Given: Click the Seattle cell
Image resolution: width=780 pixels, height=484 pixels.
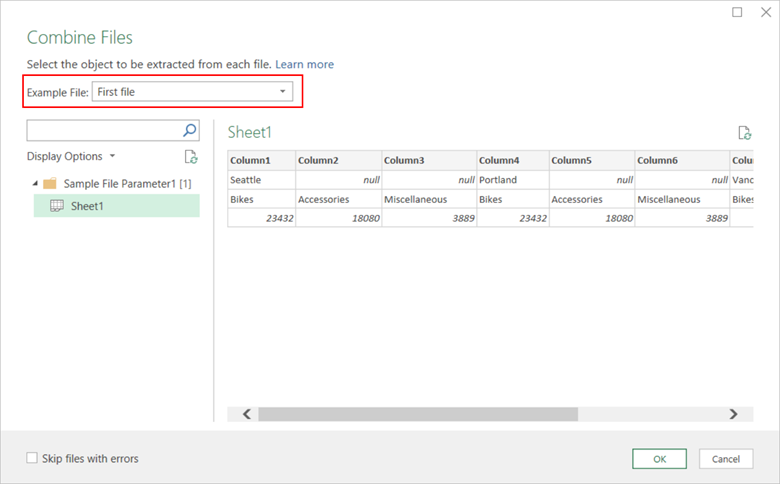Looking at the screenshot, I should click(x=262, y=180).
